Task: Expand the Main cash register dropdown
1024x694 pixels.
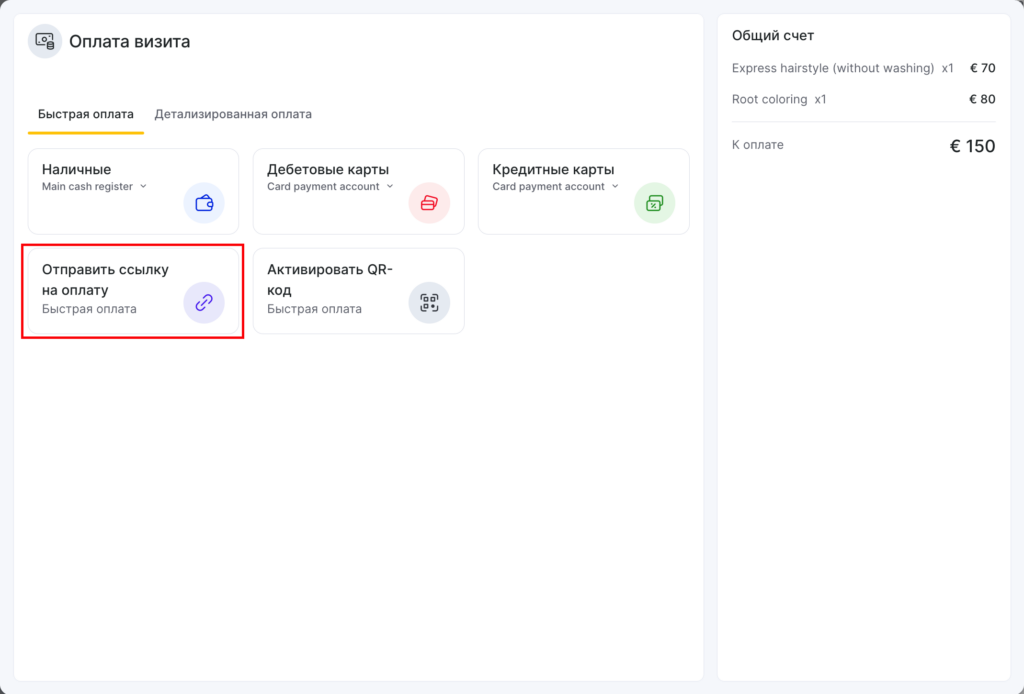Action: click(x=143, y=186)
